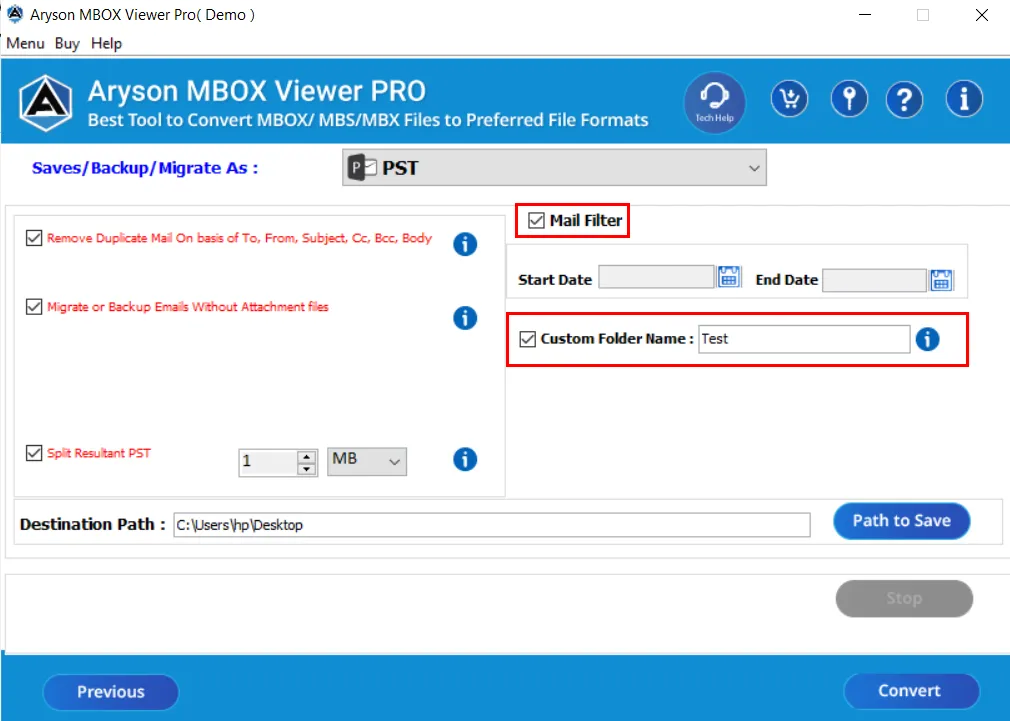
Task: Focus the End Date input field
Action: 874,280
